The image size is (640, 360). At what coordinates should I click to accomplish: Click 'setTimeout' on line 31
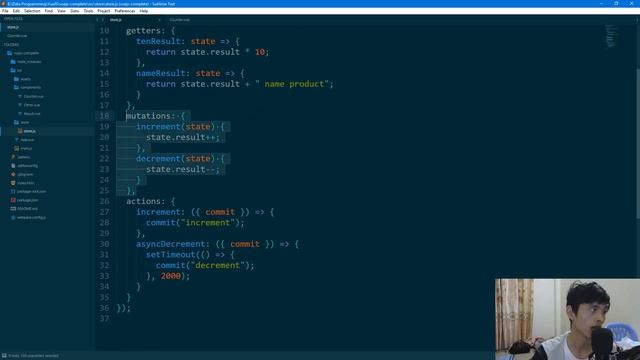171,255
